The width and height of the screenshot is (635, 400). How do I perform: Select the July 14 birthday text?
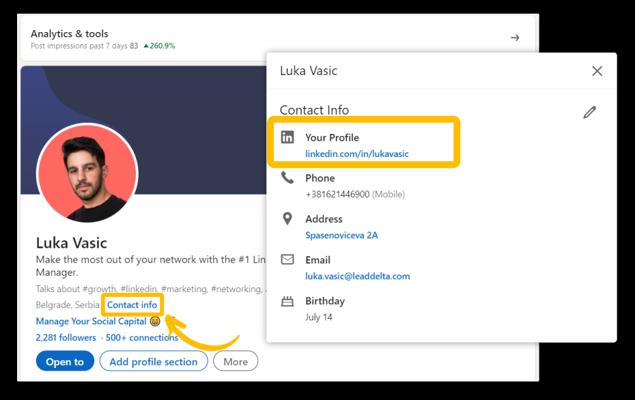[x=319, y=317]
